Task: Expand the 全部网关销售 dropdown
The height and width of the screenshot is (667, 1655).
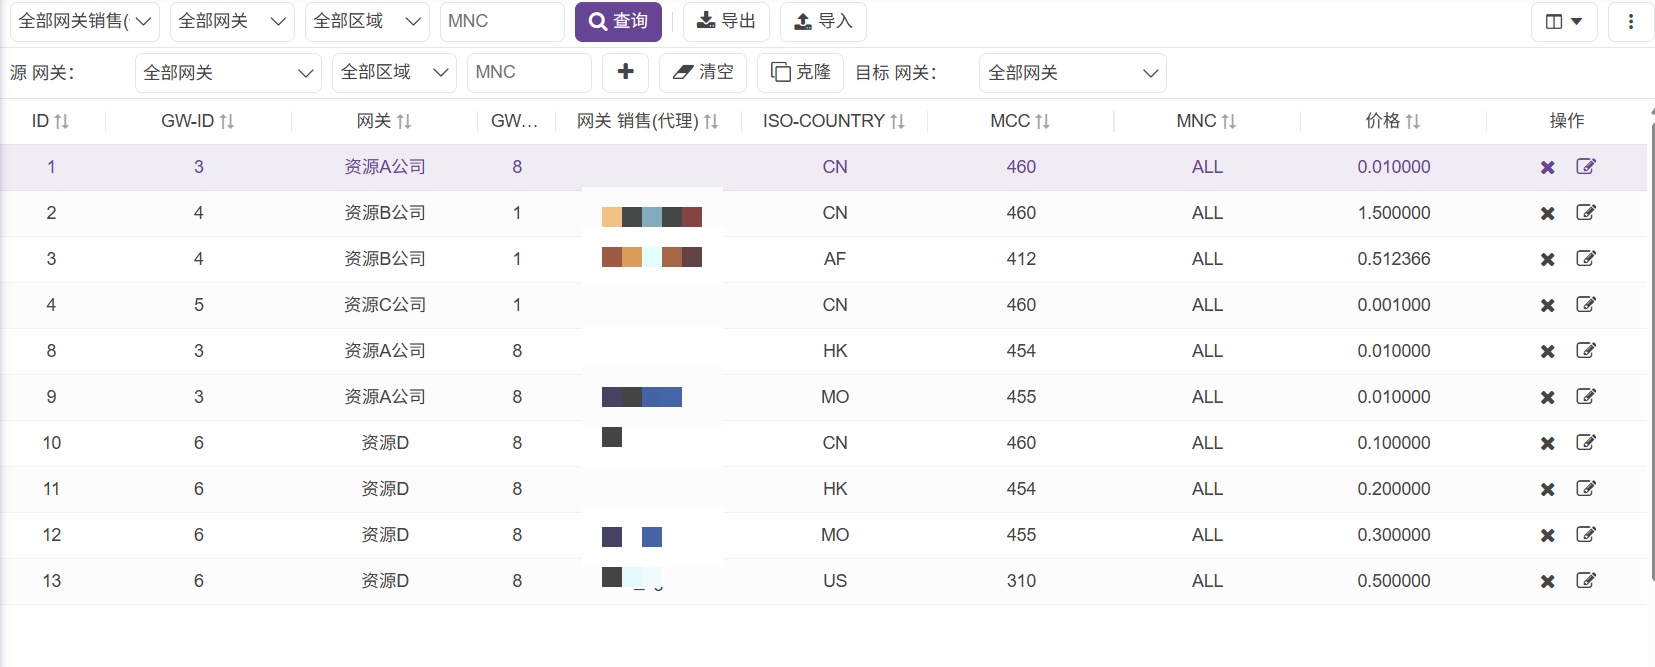Action: [x=85, y=21]
